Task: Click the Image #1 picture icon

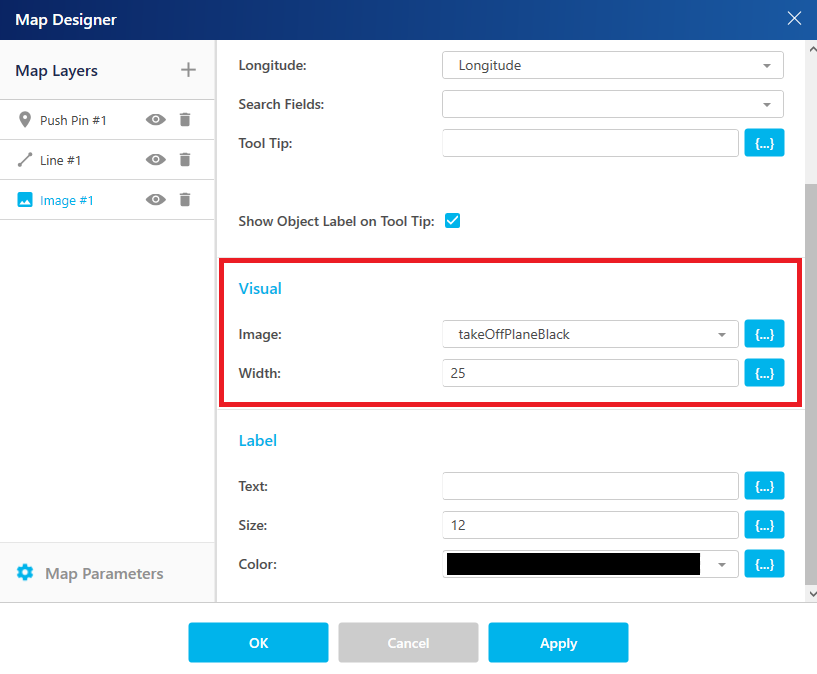Action: (24, 199)
